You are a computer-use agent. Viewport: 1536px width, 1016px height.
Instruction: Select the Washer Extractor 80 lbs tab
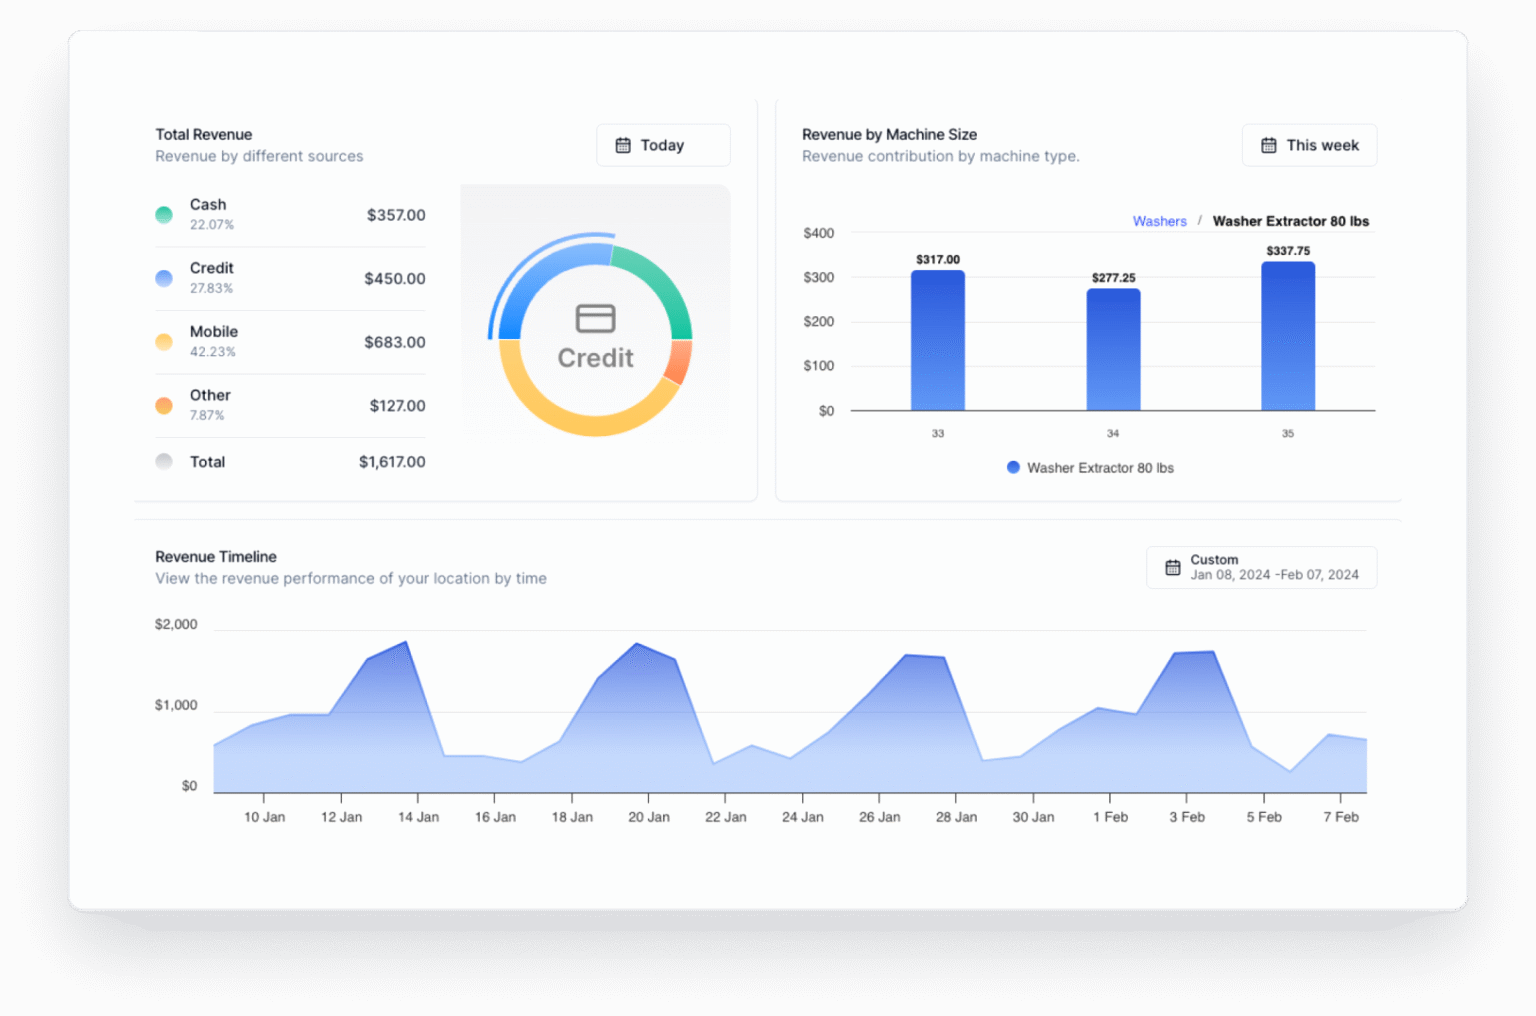[x=1291, y=221]
